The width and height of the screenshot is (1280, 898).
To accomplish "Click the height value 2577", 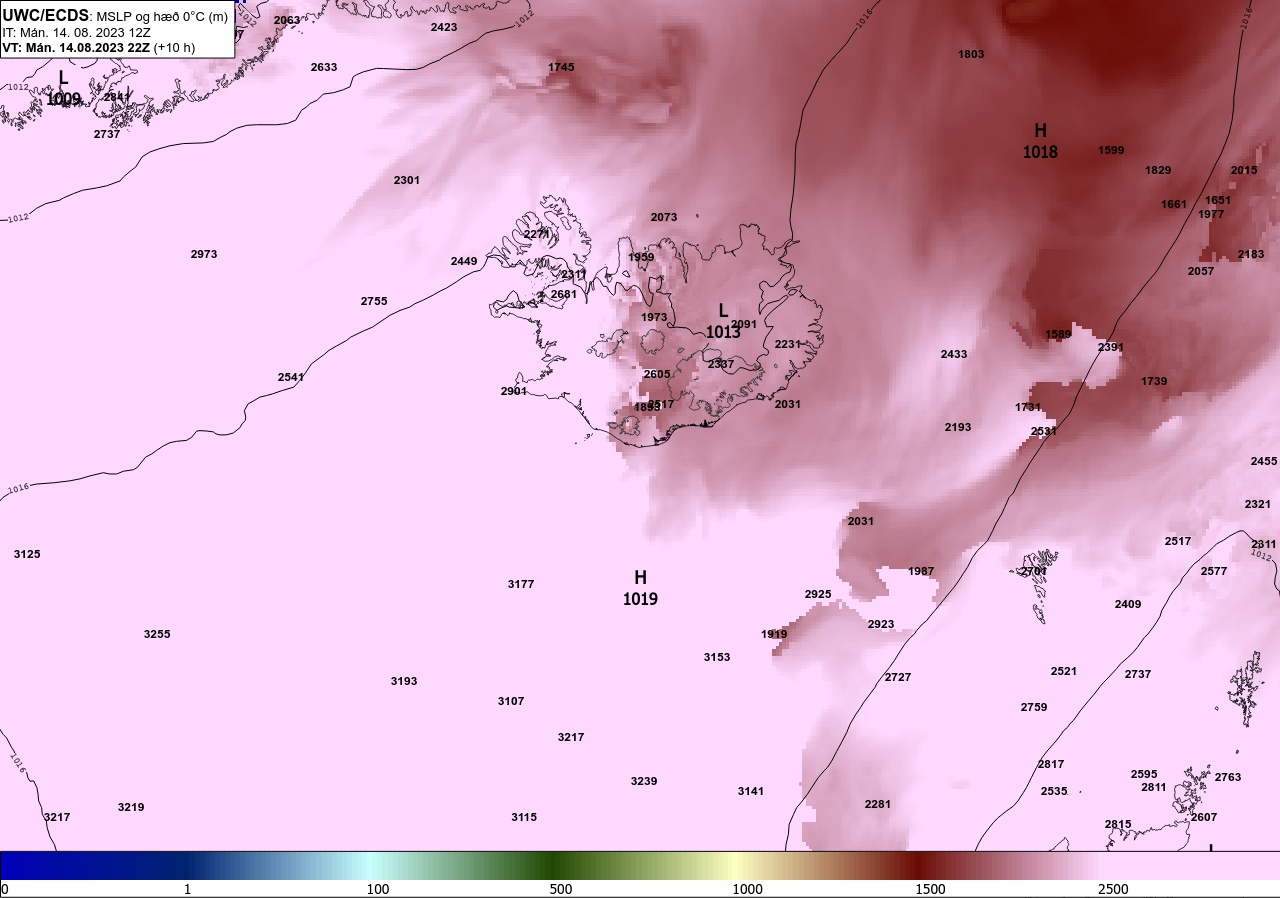I will [x=1214, y=571].
